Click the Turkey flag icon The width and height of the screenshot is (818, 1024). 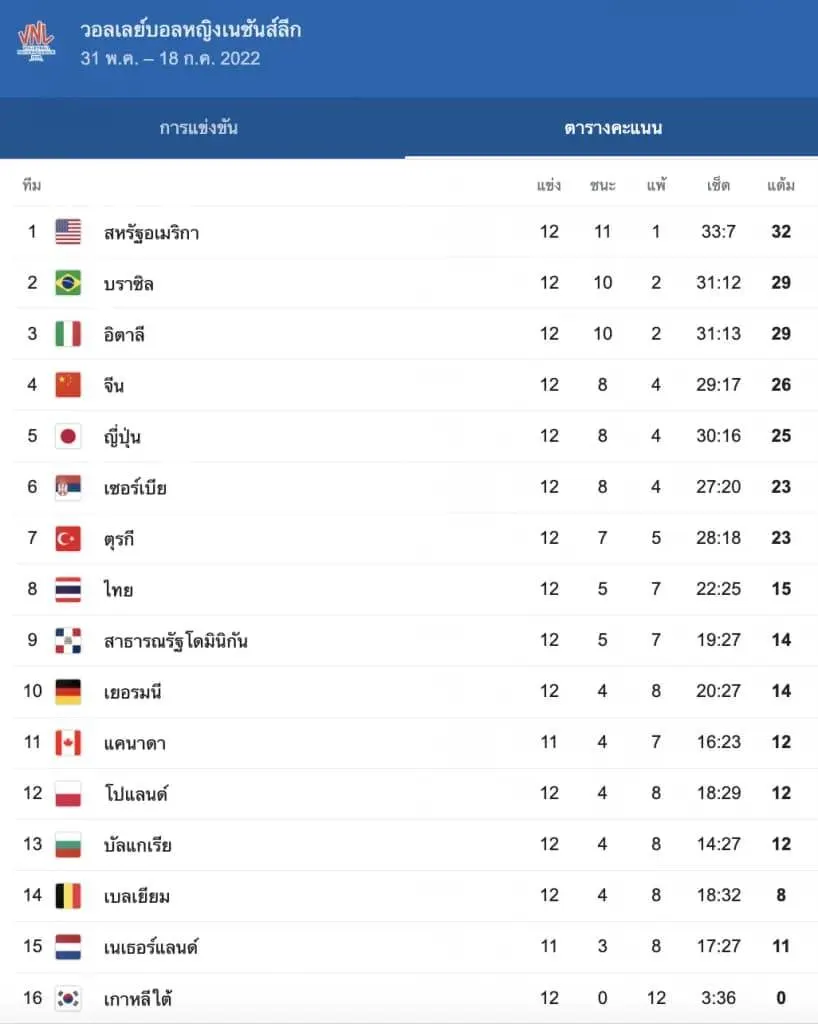pos(68,538)
